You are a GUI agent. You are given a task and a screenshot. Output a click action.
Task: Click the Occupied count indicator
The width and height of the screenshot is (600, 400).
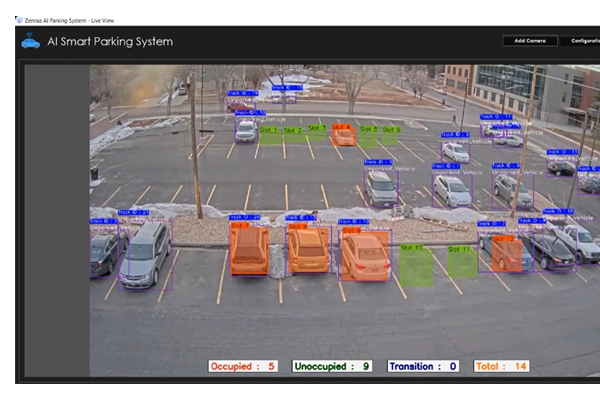point(243,366)
